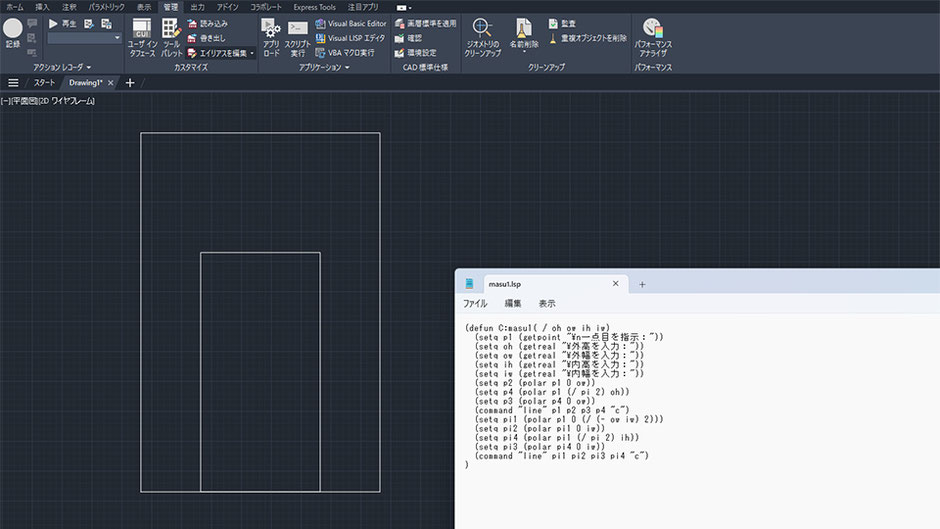The width and height of the screenshot is (940, 529).
Task: Click 画層標準を適用 layer translator
Action: [x=426, y=23]
